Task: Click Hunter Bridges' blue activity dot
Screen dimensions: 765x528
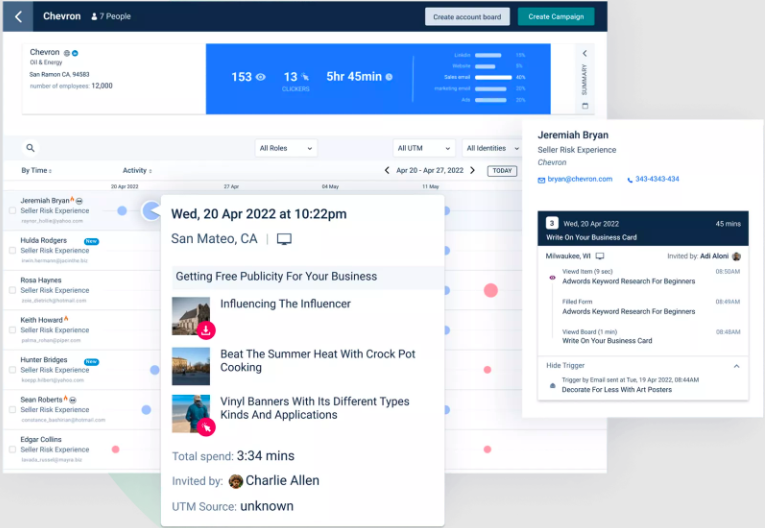Action: (x=155, y=370)
